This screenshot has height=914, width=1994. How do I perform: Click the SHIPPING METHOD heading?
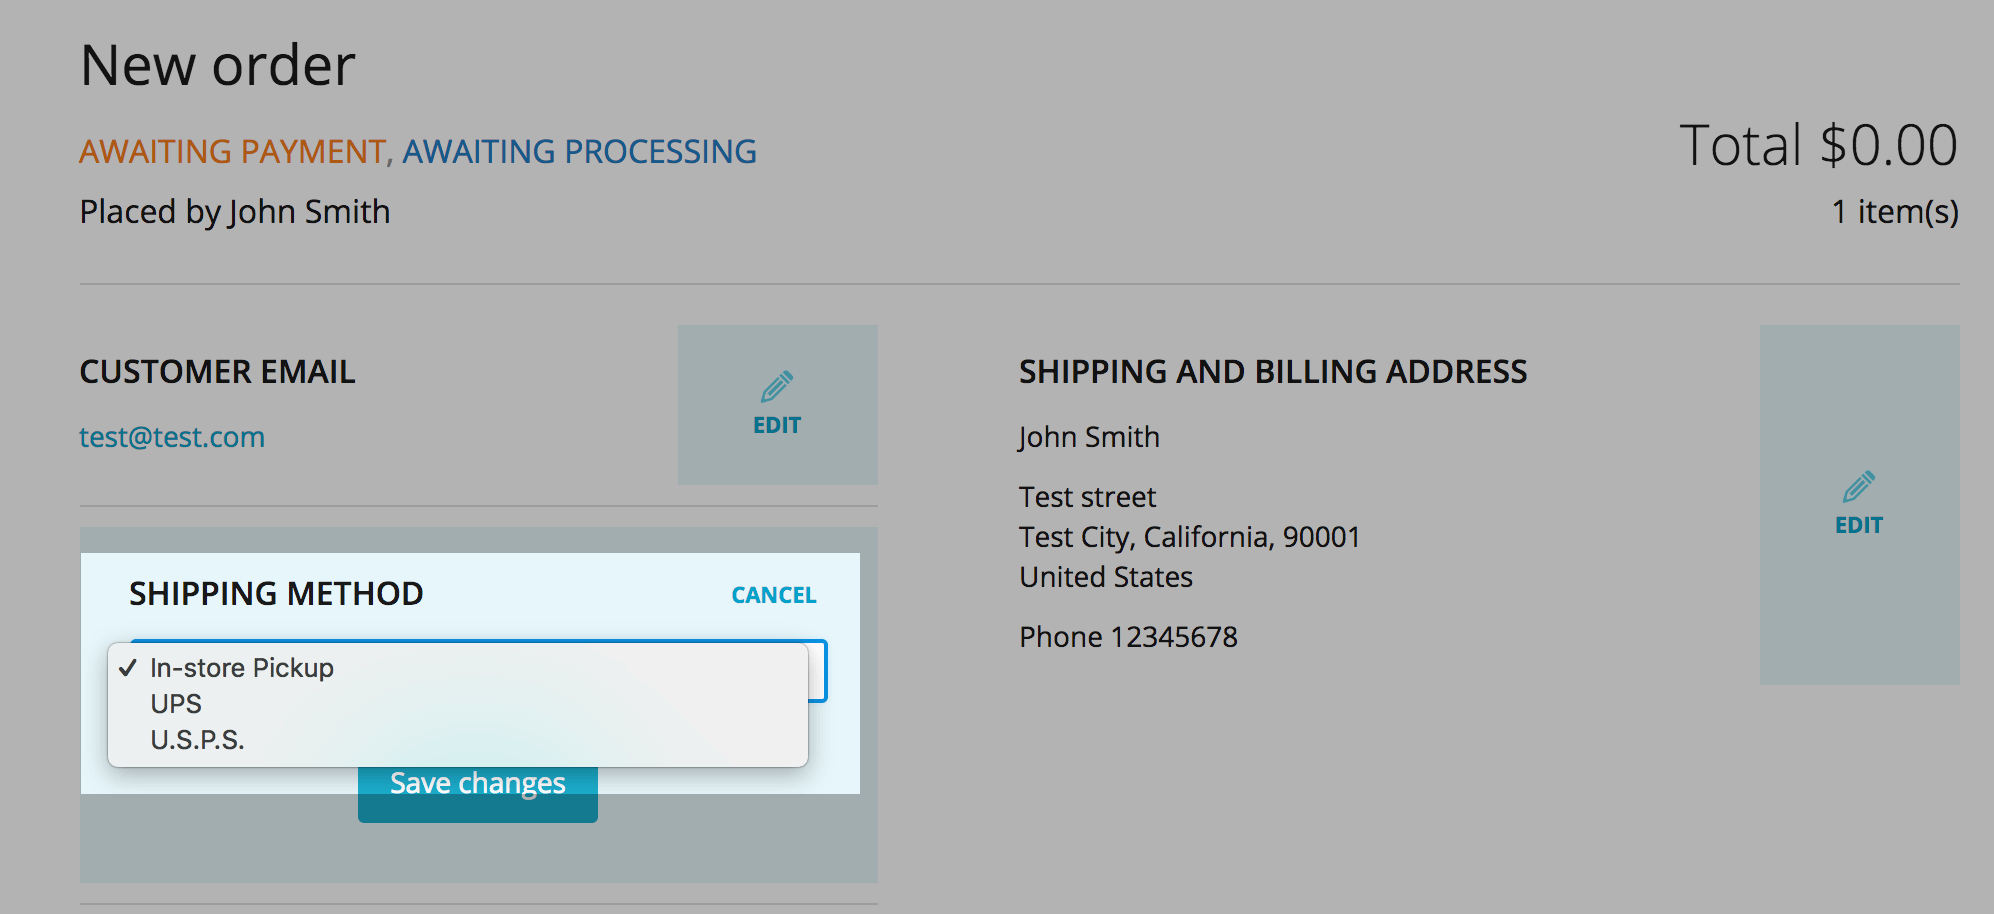pos(276,594)
